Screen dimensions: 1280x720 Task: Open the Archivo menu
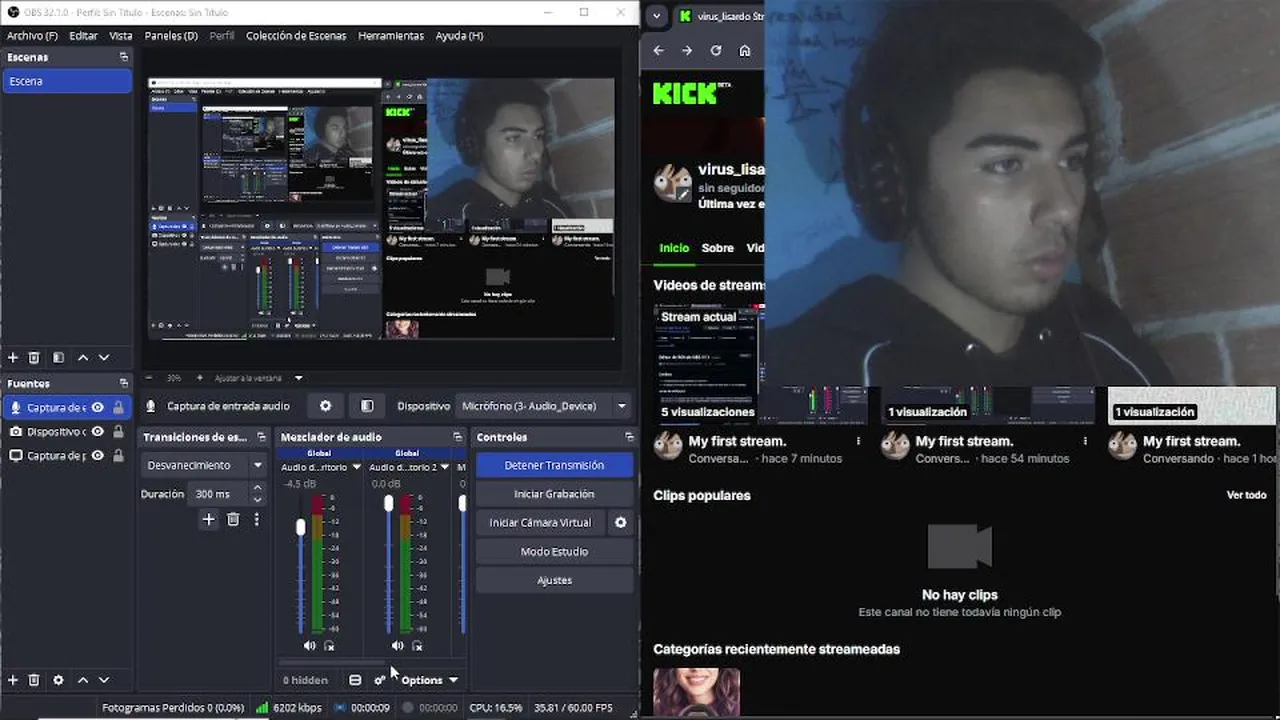[x=32, y=35]
